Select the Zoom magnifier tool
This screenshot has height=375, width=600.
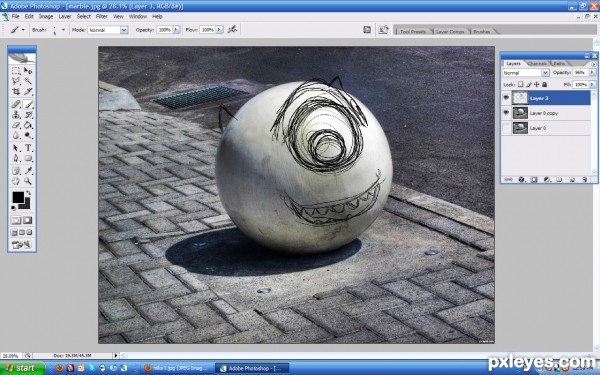(x=28, y=181)
